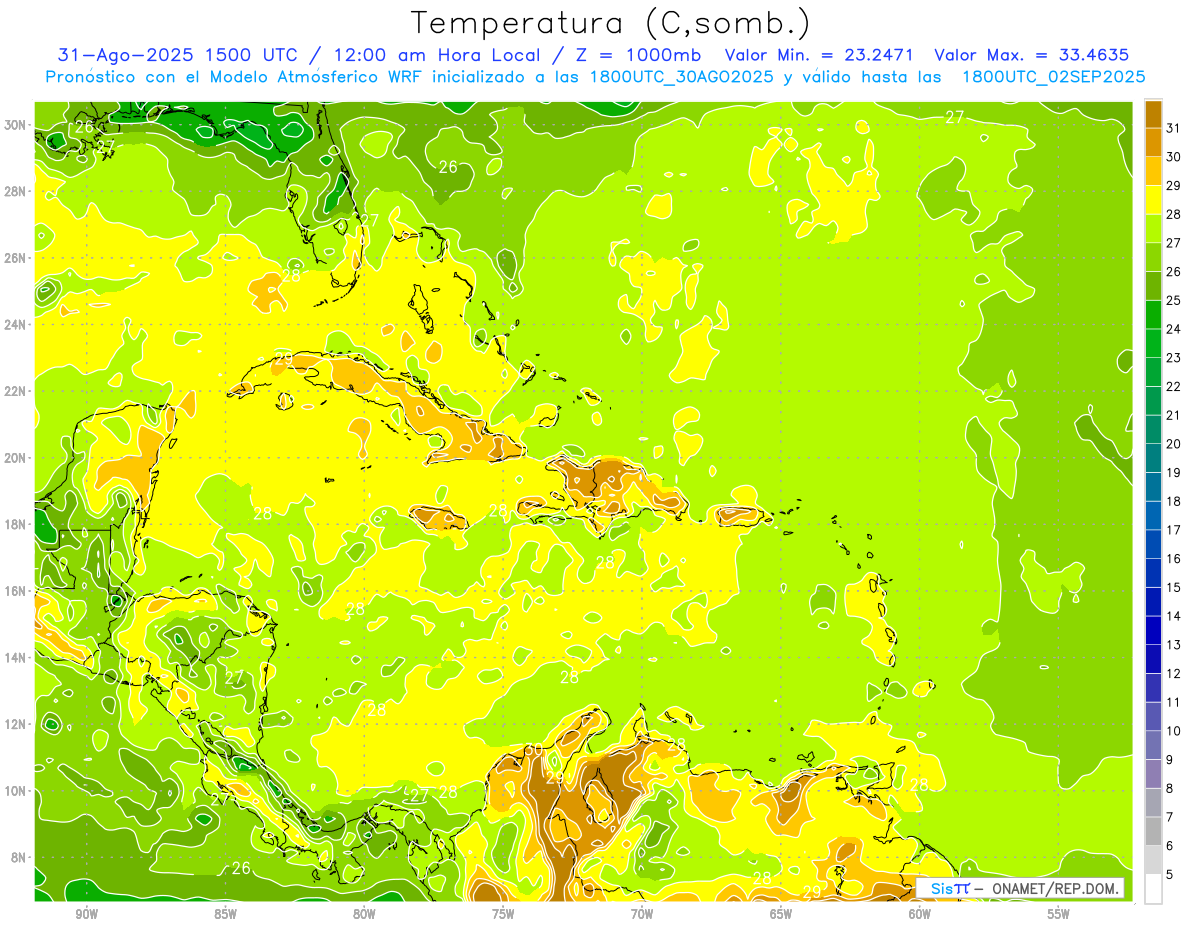Screen dimensions: 1200x927
Task: Pick the purple swatch between 9 and 10
Action: [x=1153, y=746]
